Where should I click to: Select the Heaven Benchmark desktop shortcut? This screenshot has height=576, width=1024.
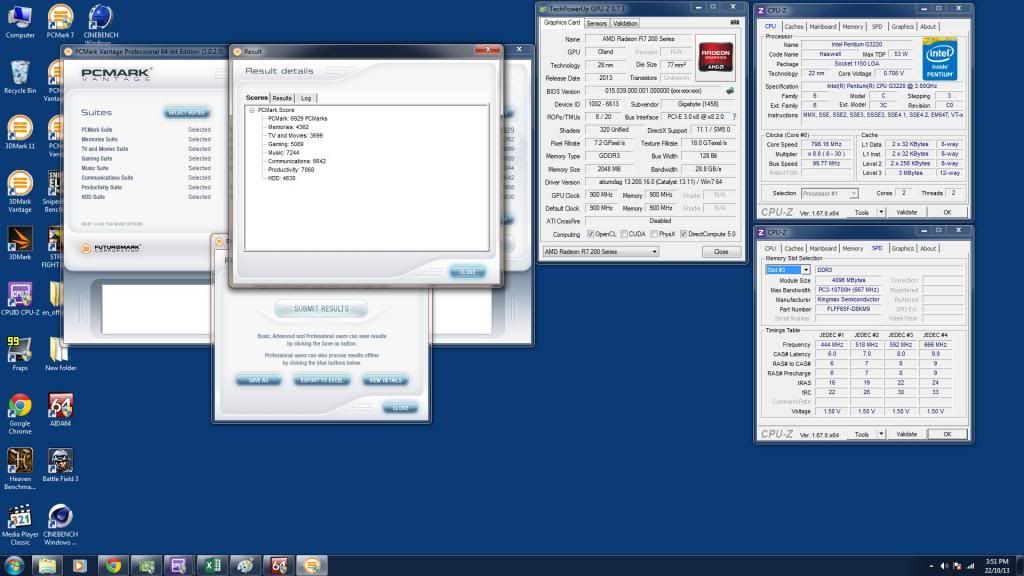coord(20,469)
